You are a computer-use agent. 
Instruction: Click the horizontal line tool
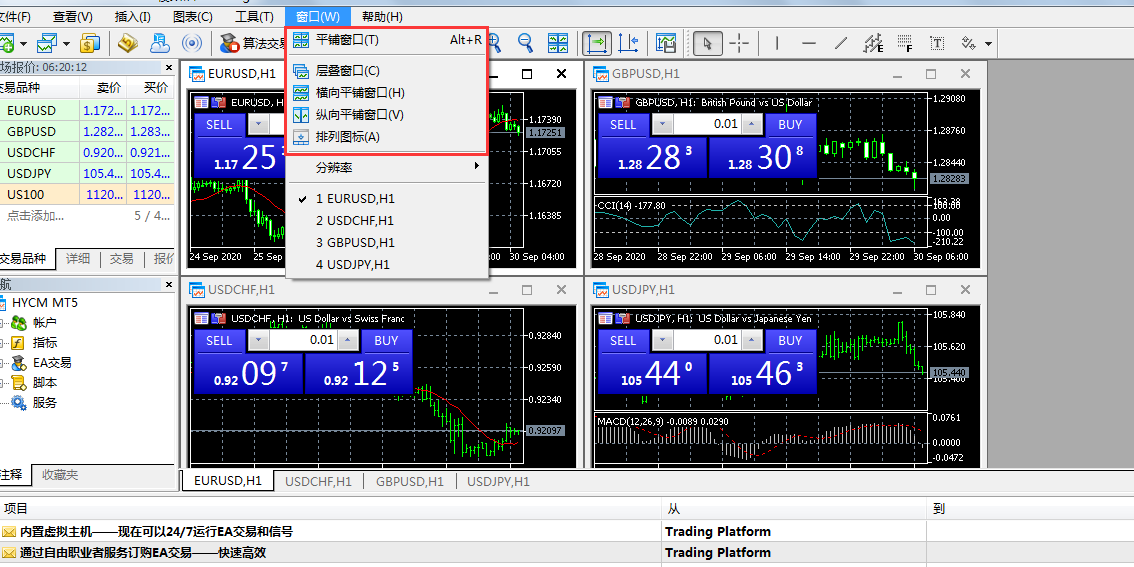coord(809,43)
